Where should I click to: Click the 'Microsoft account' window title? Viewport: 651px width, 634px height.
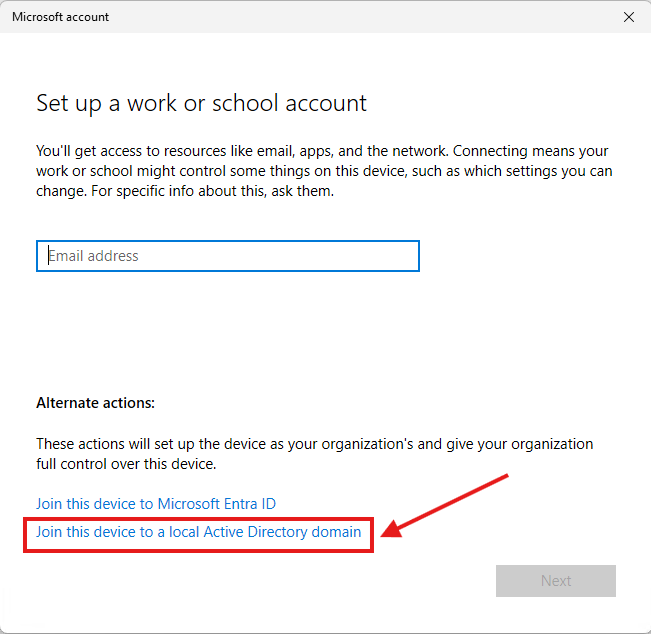click(60, 17)
